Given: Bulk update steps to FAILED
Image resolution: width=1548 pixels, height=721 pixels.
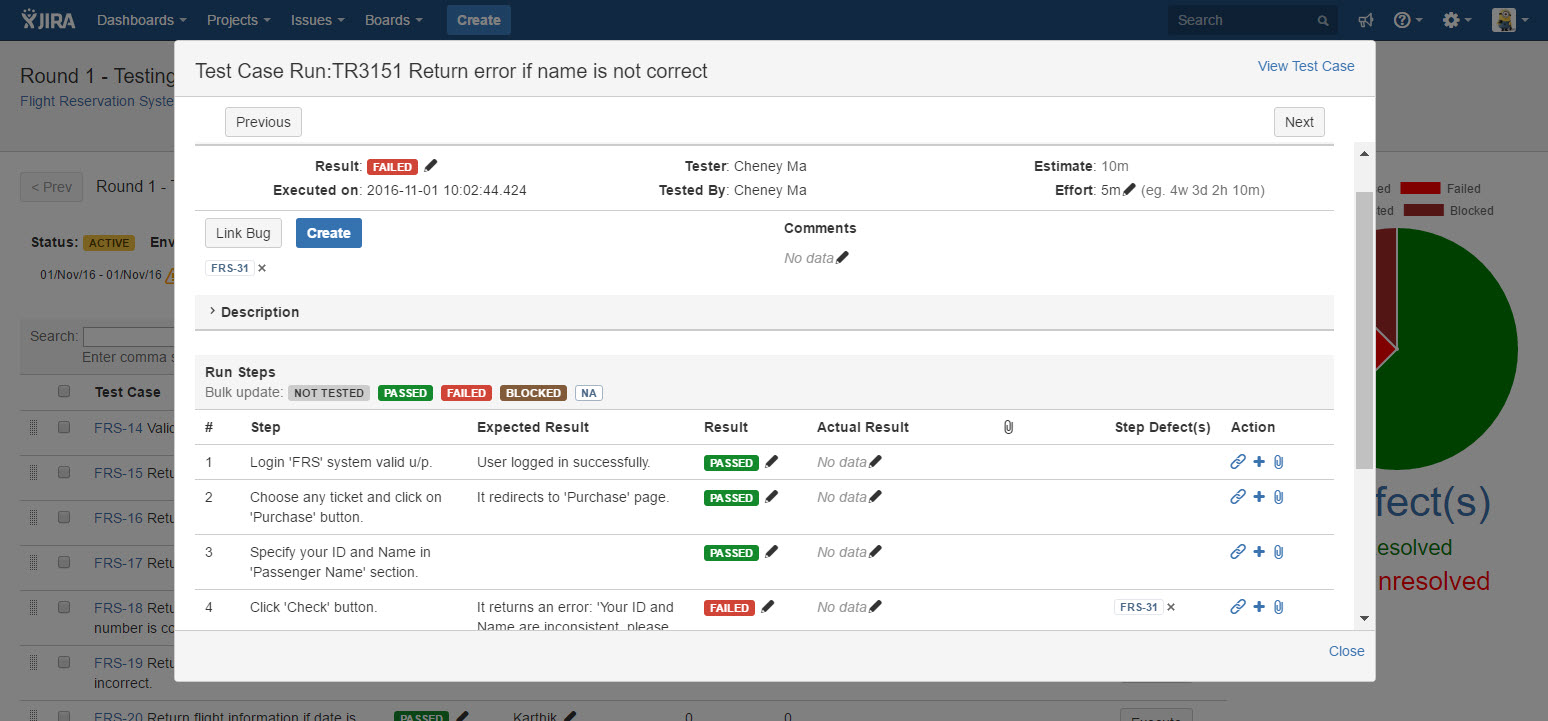Looking at the screenshot, I should tap(466, 393).
